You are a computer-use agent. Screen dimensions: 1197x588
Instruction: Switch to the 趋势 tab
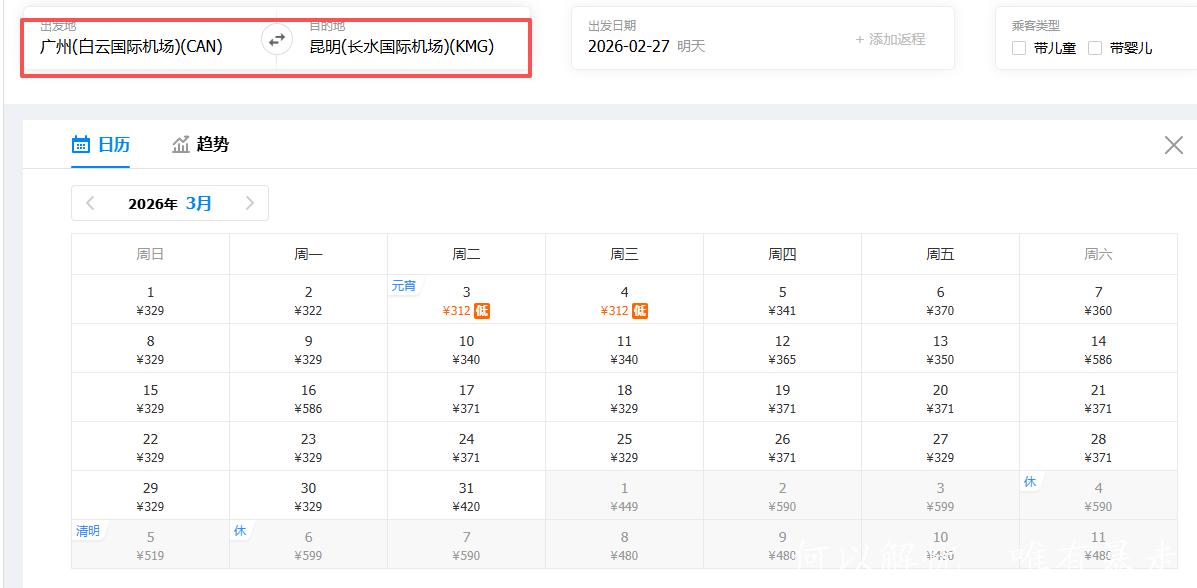(212, 145)
